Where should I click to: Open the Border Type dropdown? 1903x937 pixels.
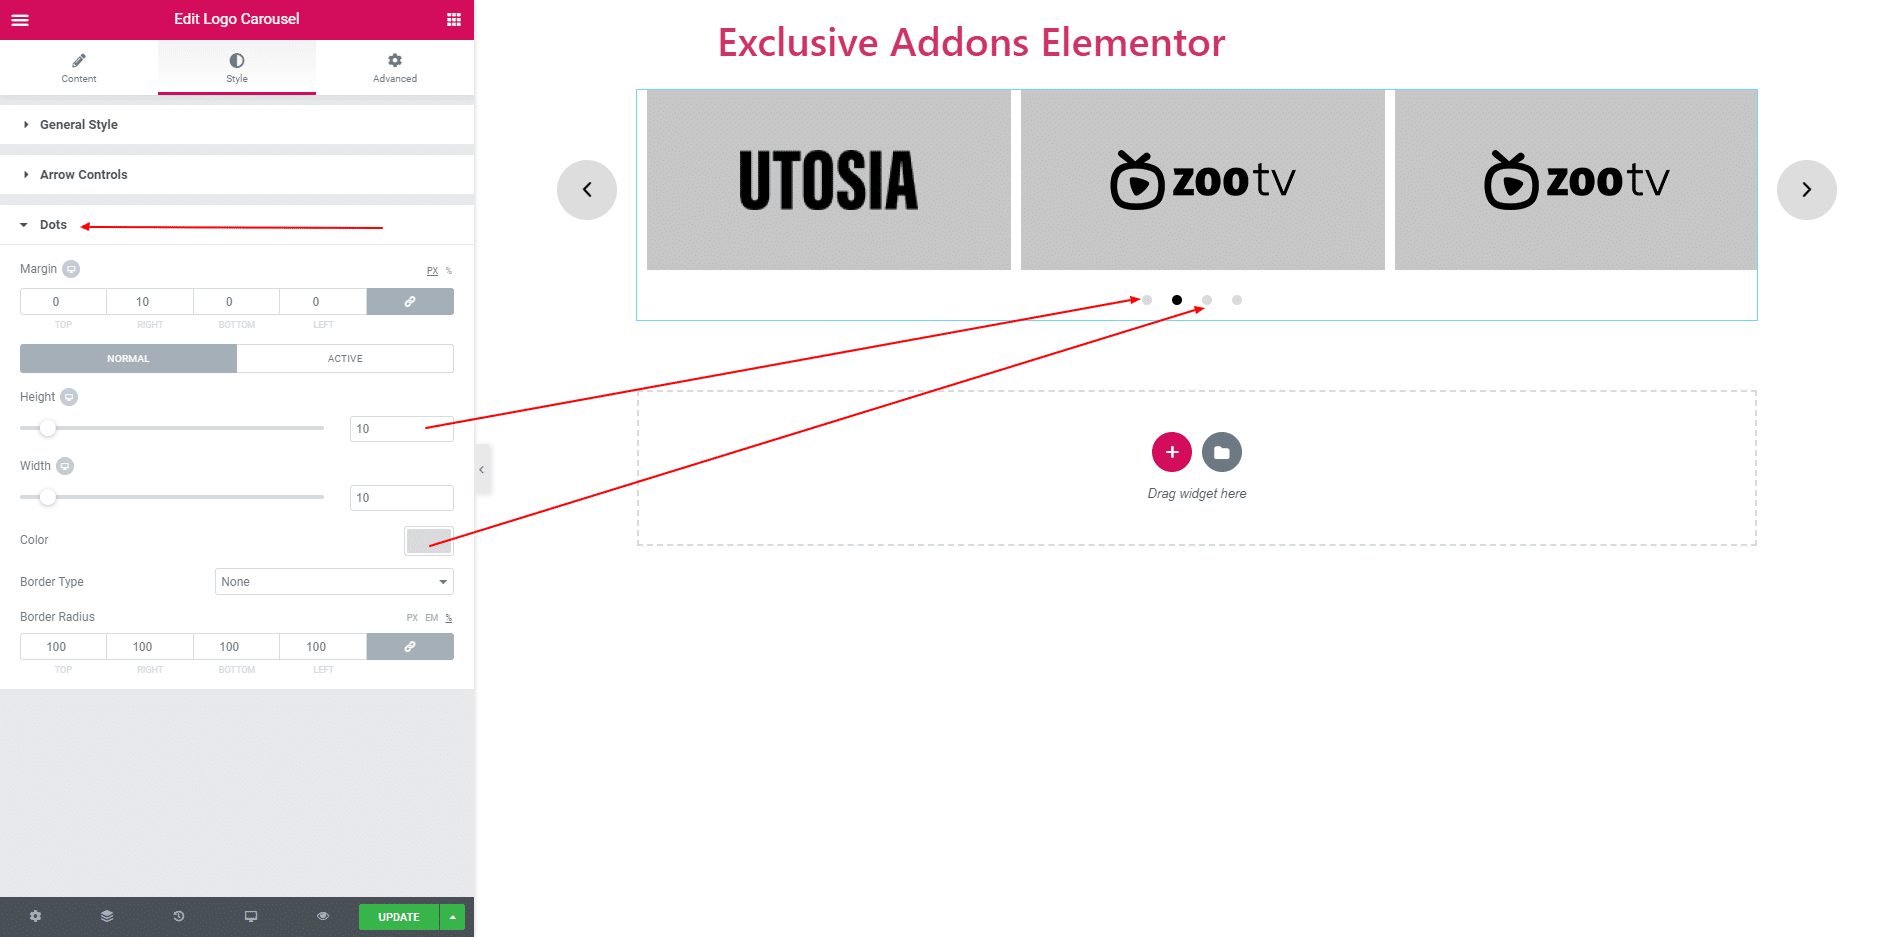334,582
